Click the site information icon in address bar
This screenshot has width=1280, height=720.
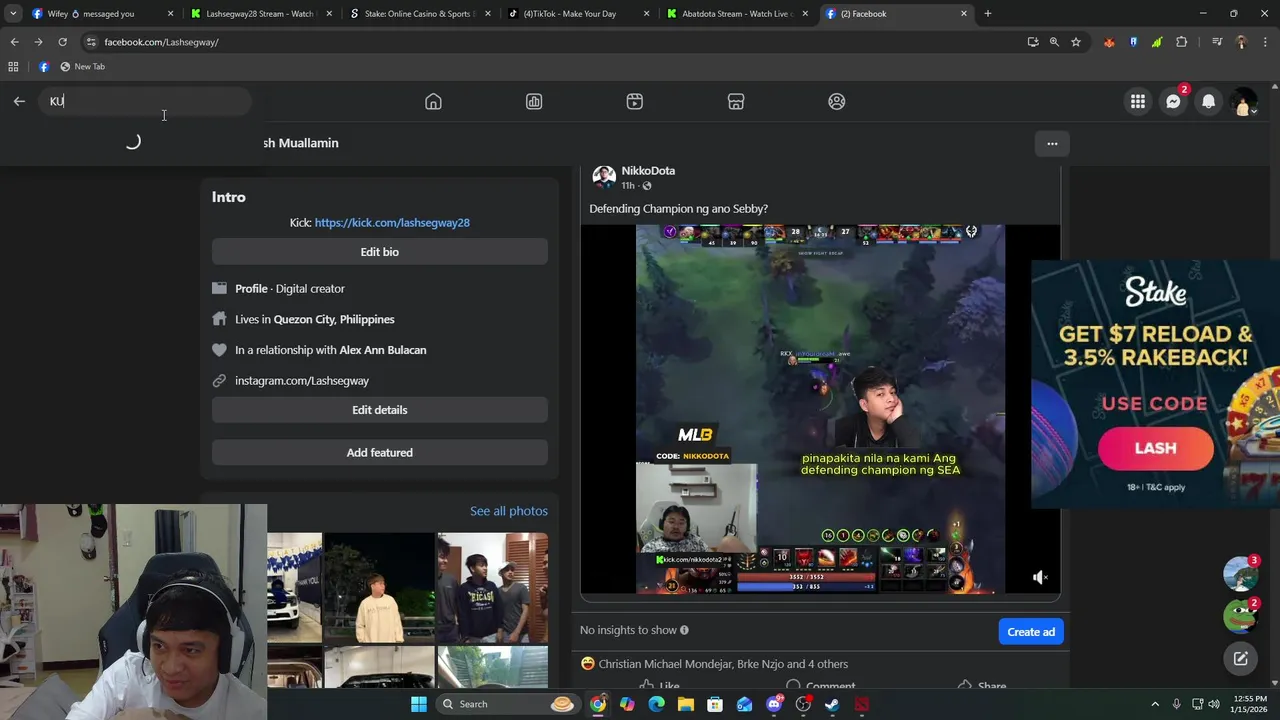(91, 42)
